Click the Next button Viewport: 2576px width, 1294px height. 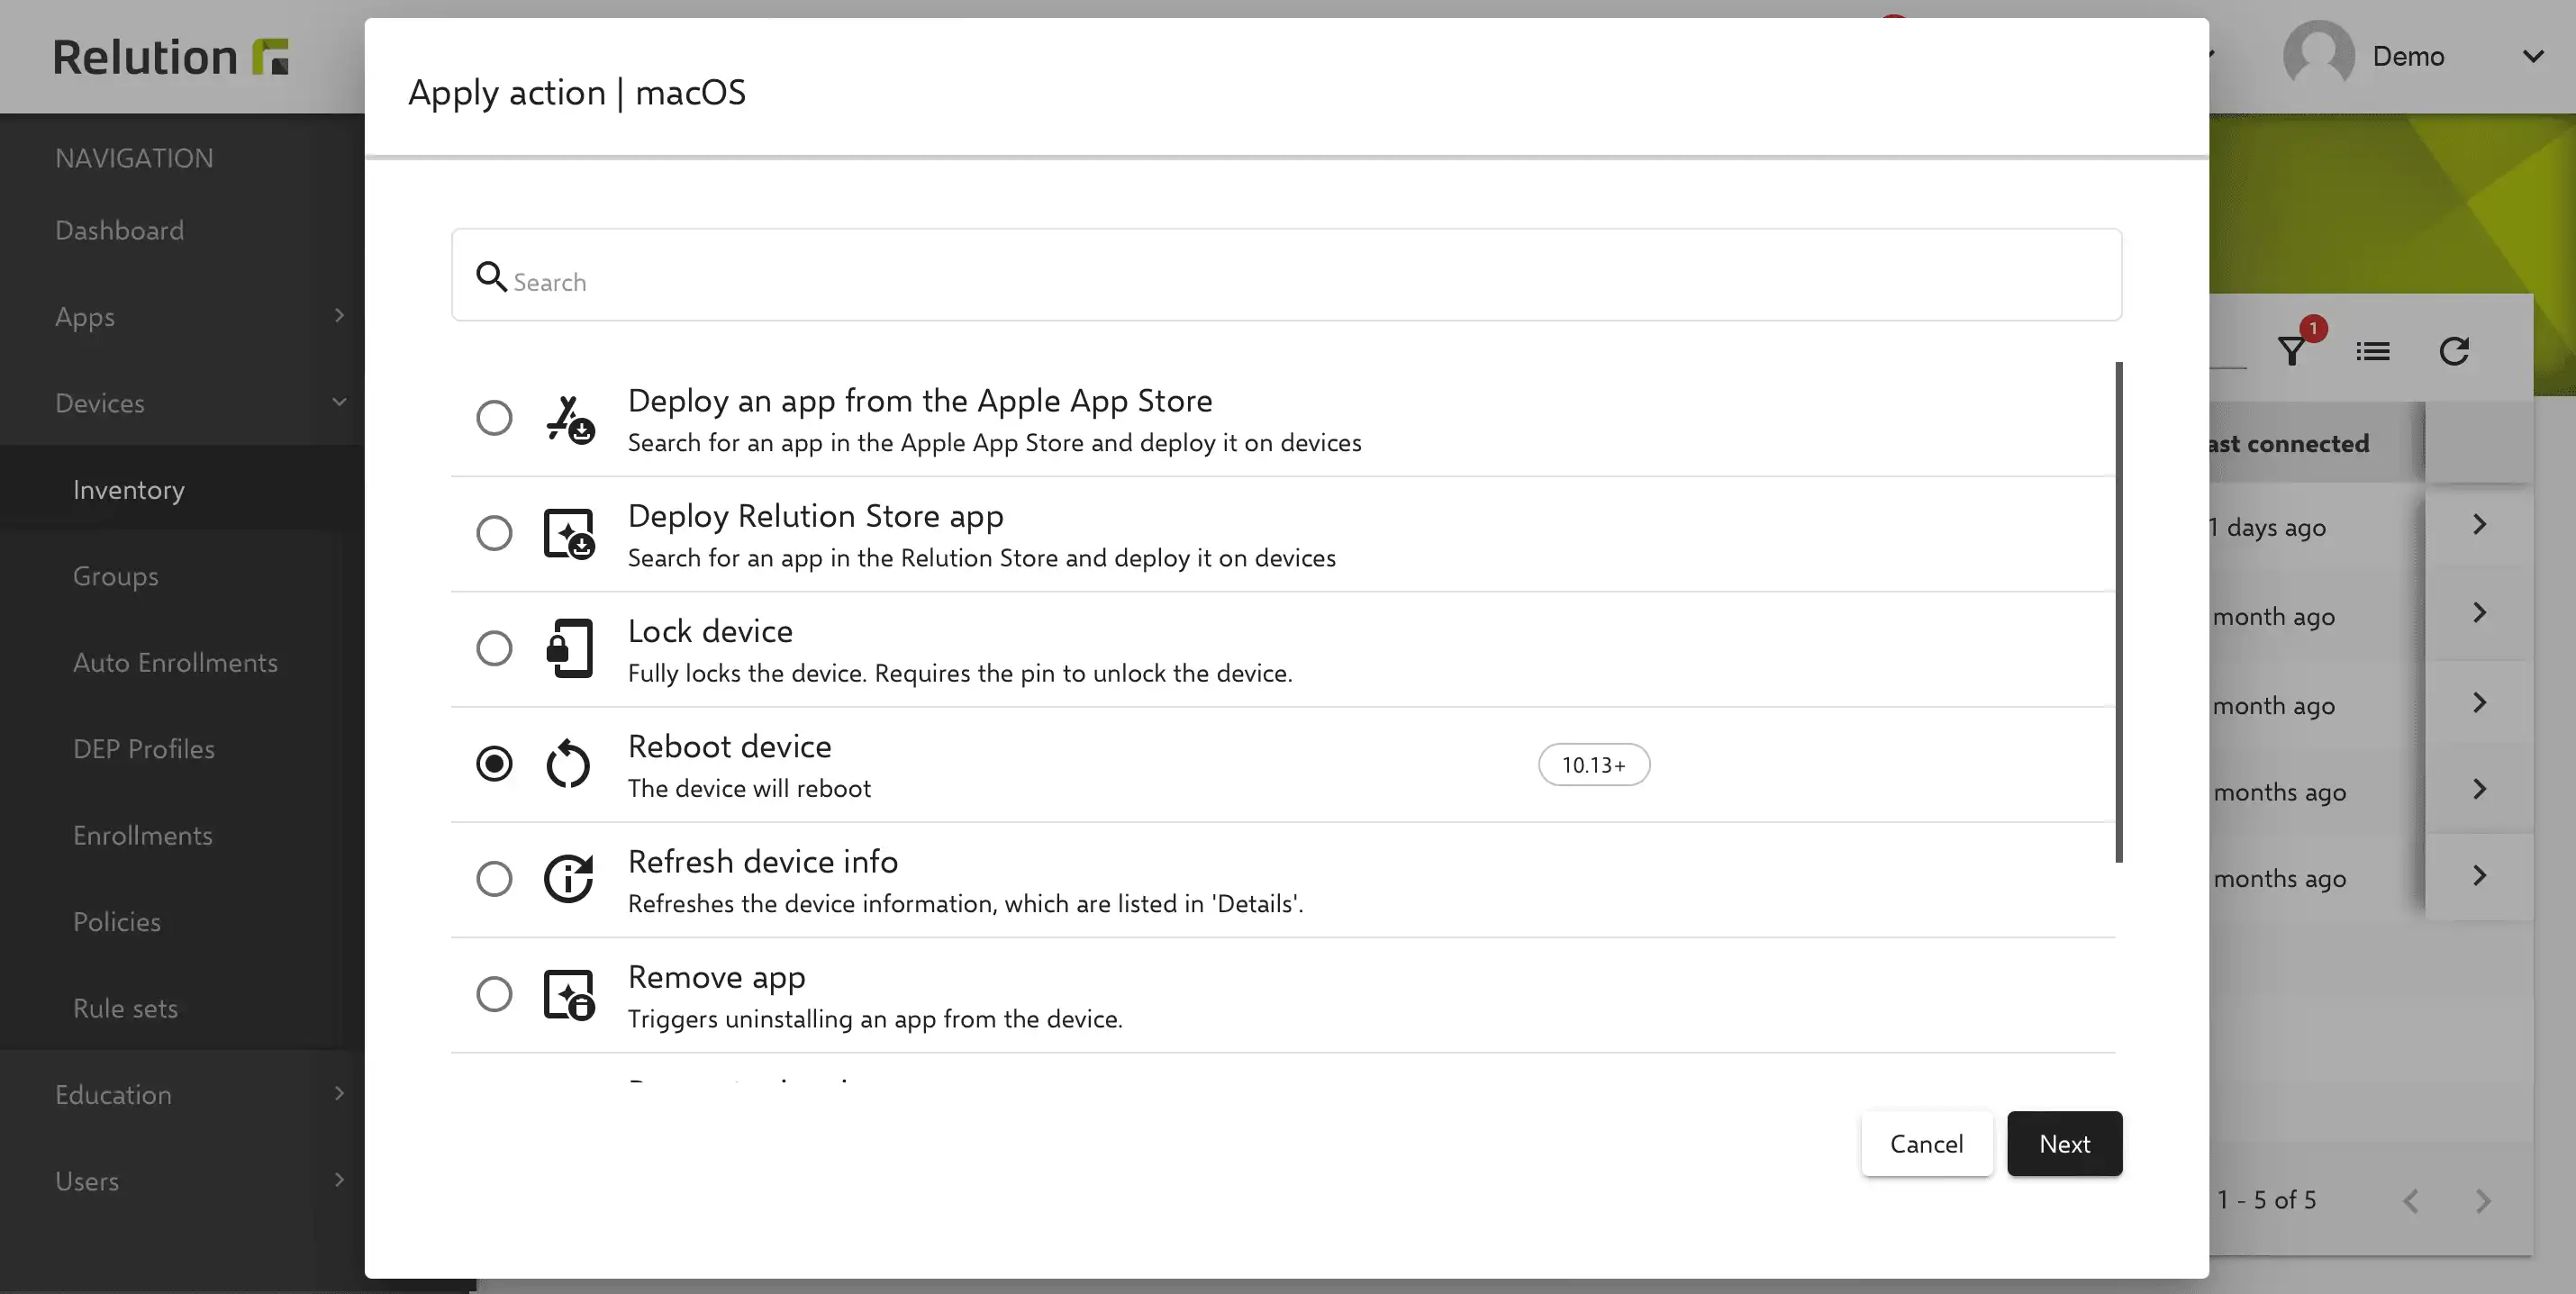pos(2064,1143)
